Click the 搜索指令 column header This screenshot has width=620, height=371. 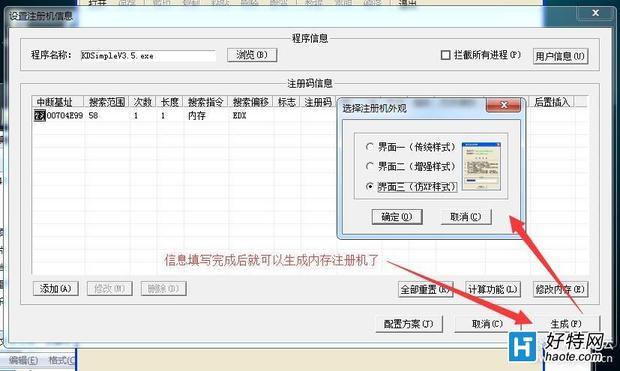tap(205, 102)
